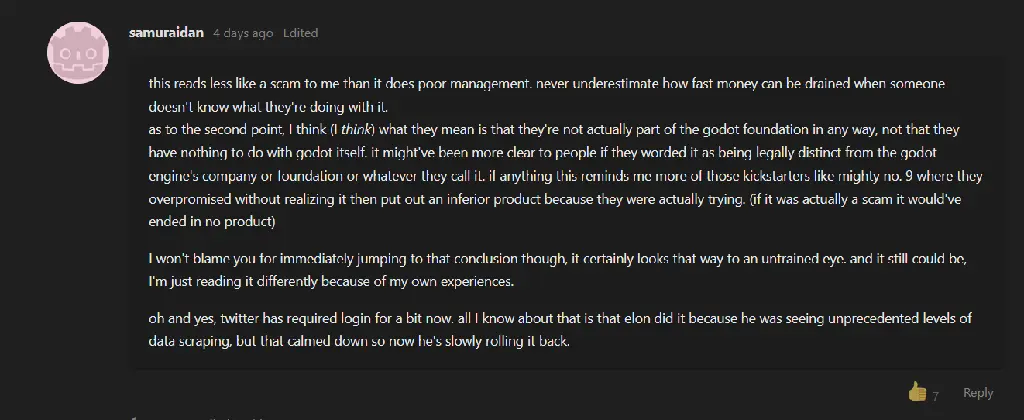The width and height of the screenshot is (1024, 420).
Task: Like the comment with the thumbs-up icon
Action: pyautogui.click(x=917, y=392)
